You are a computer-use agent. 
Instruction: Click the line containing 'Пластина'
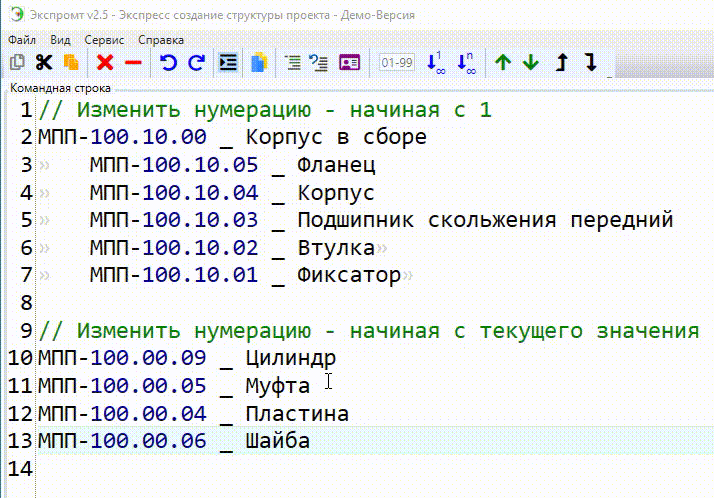[x=194, y=413]
